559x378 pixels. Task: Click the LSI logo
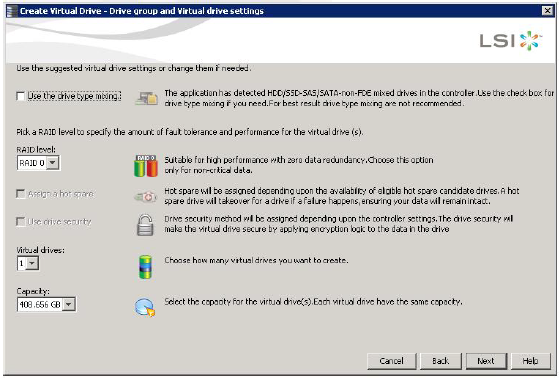(511, 41)
